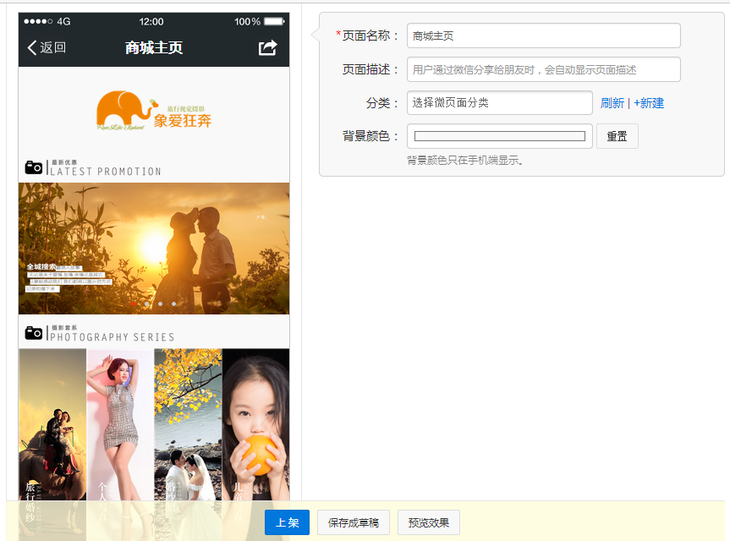
Task: Click 预览效果 preview button
Action: click(429, 522)
